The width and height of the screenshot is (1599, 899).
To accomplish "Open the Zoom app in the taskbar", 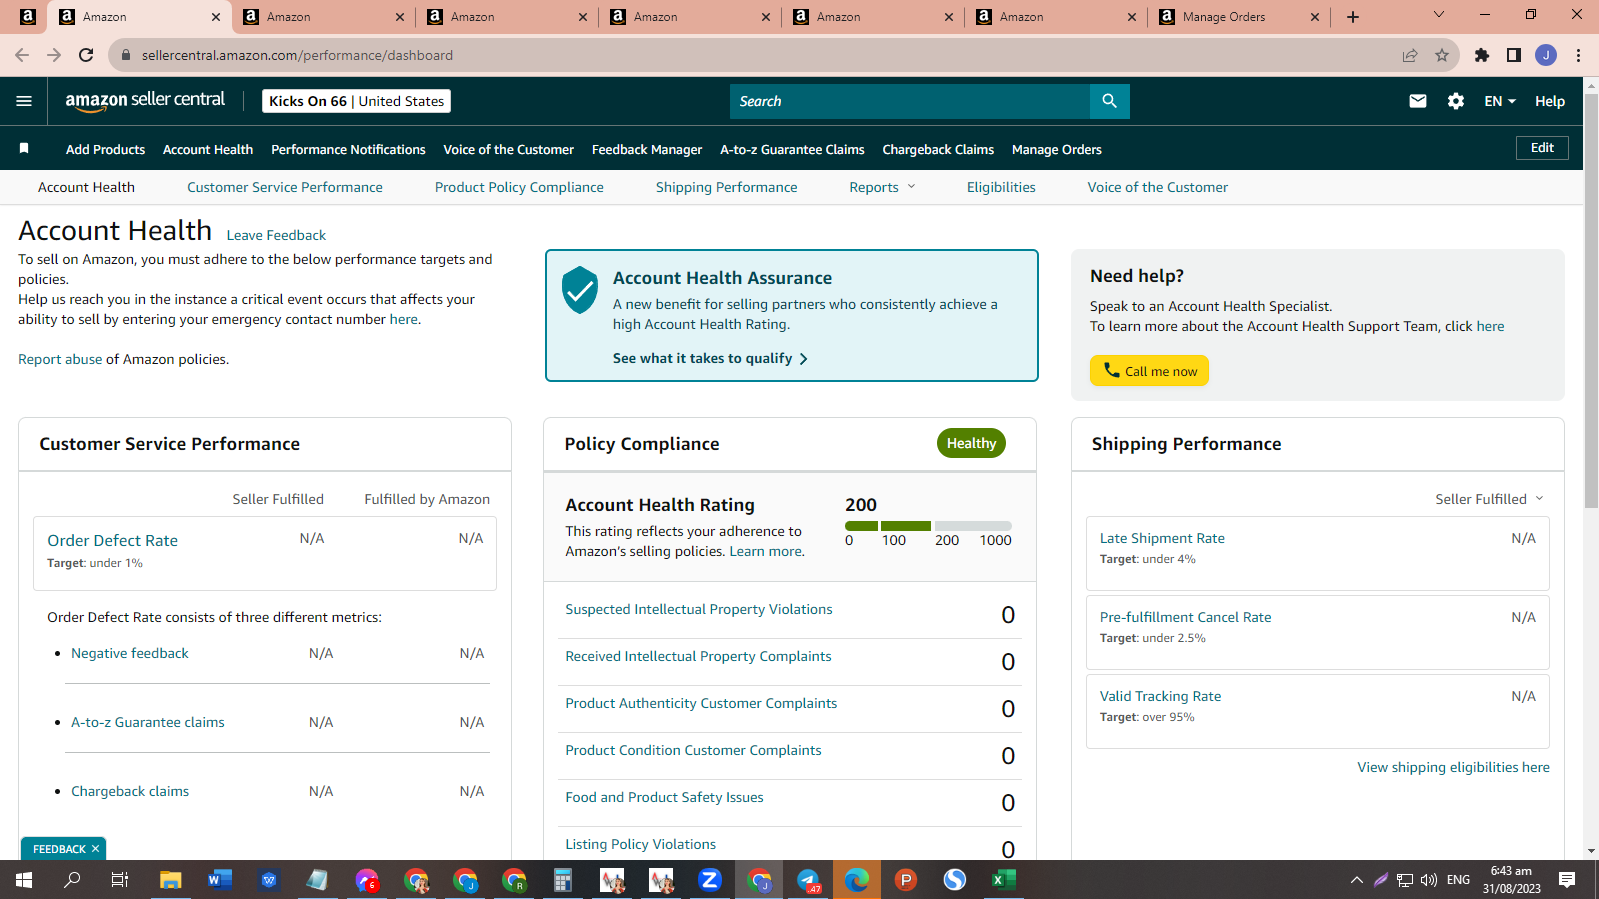I will [x=710, y=880].
